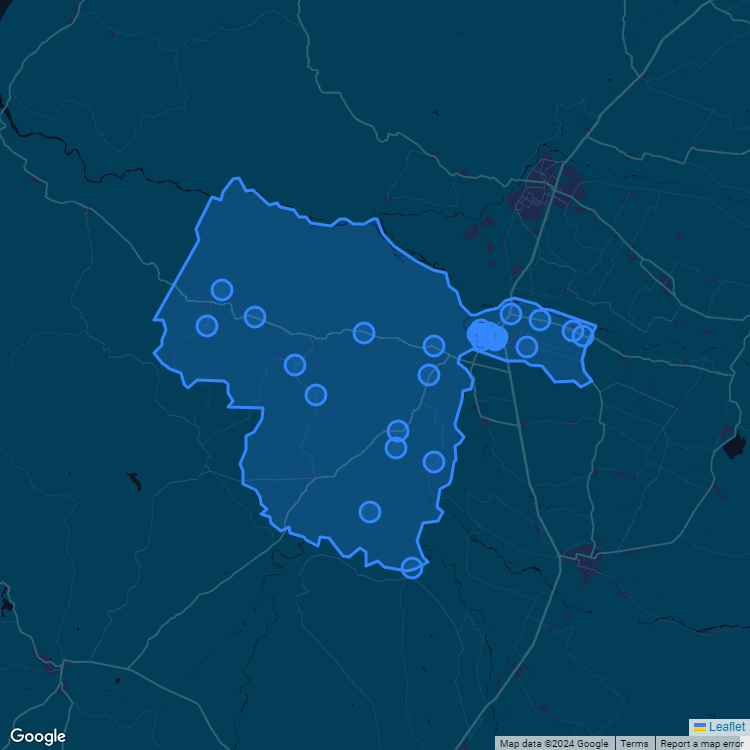Select the southernmost circle marker on the border
750x750 pixels.
(411, 568)
